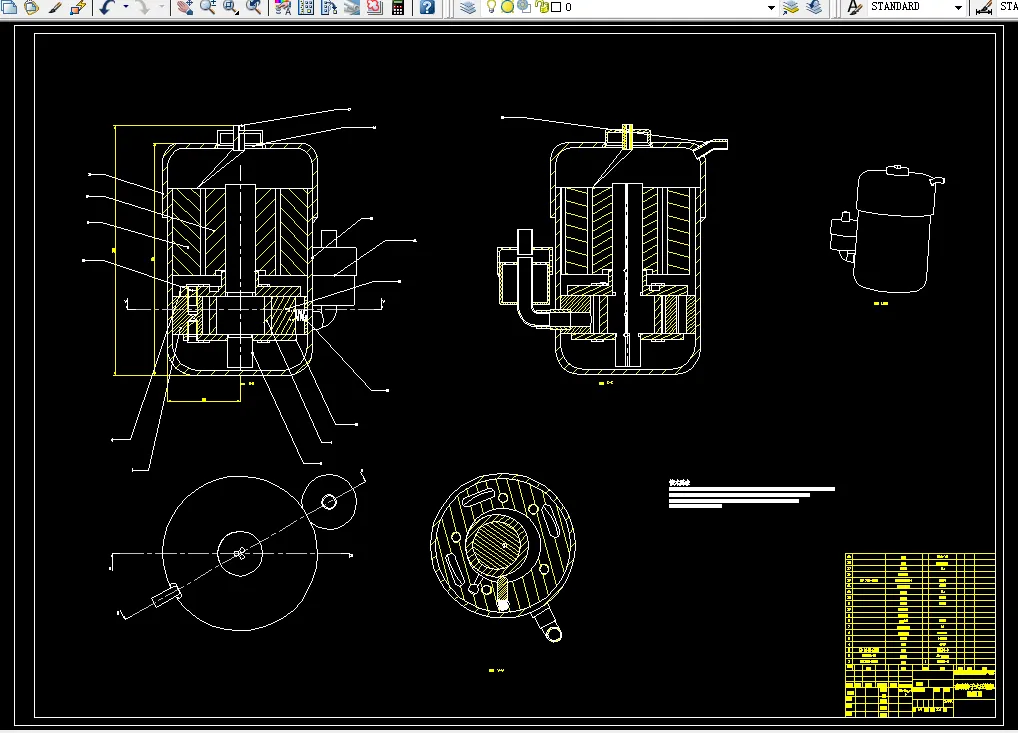Expand the layer list dropdown
This screenshot has height=733, width=1018.
(771, 7)
